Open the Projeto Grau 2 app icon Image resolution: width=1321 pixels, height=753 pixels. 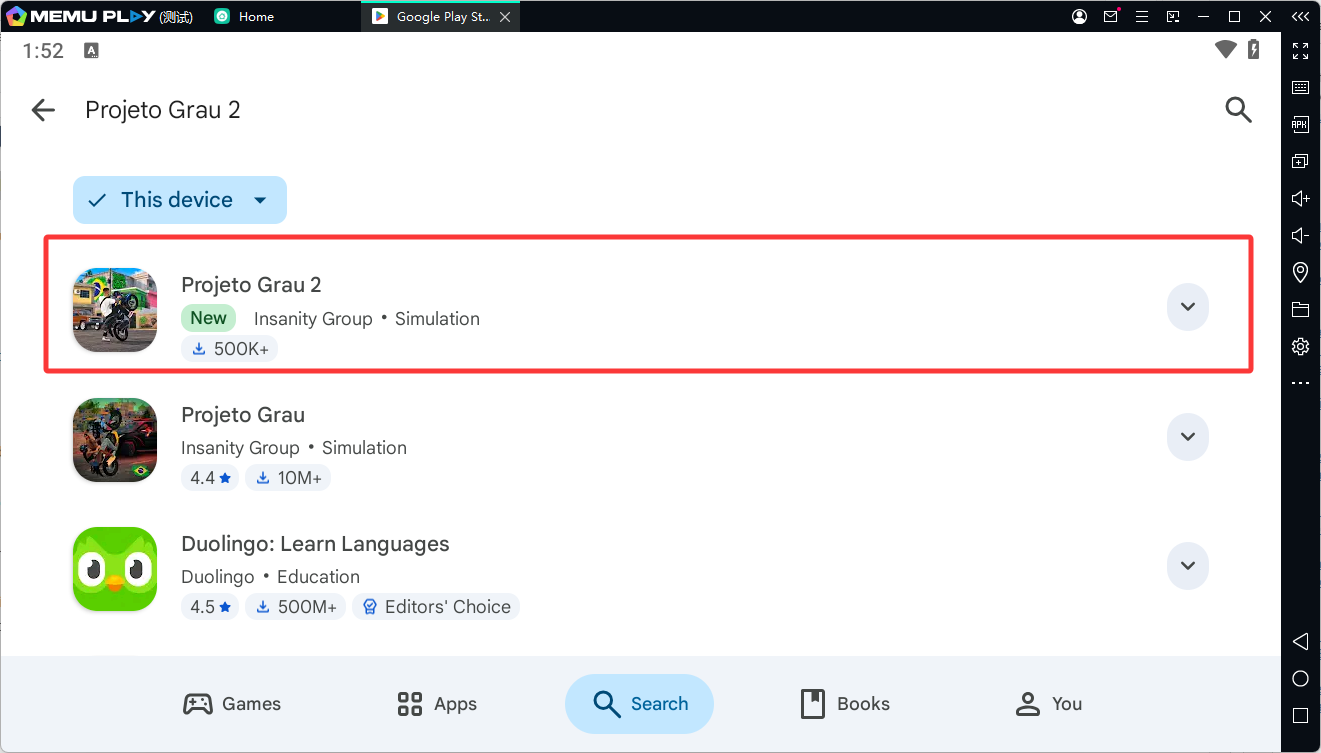(x=115, y=309)
